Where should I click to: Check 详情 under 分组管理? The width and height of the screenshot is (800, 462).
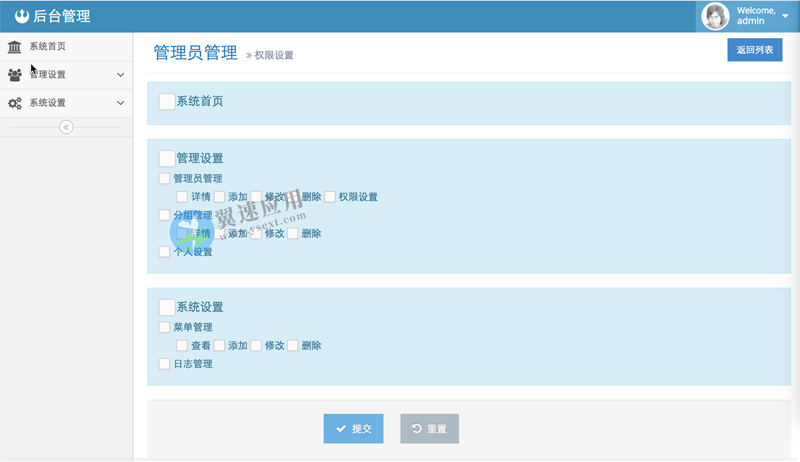coord(182,234)
